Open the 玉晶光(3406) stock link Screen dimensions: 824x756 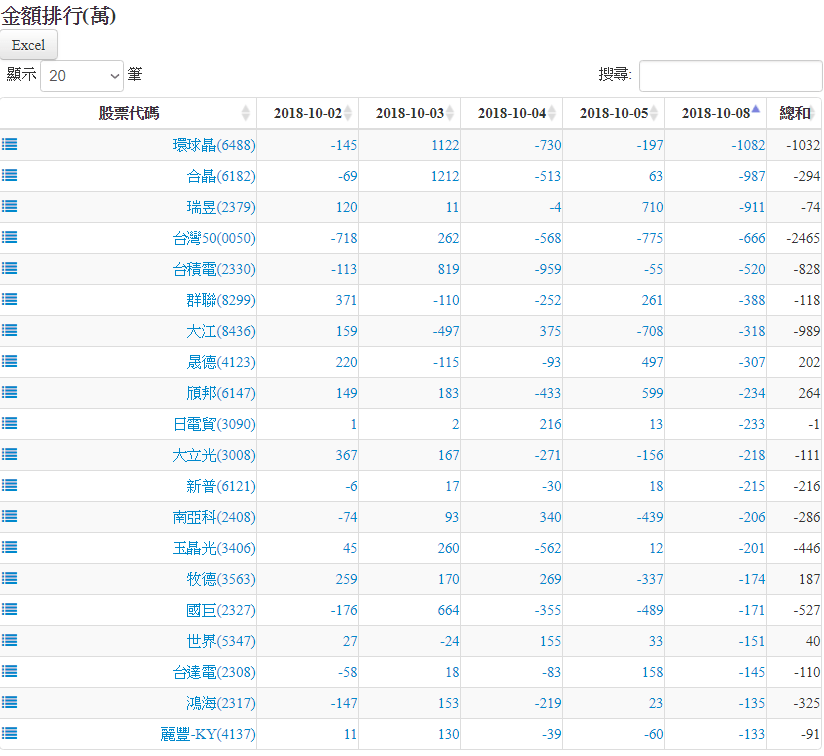click(x=214, y=548)
